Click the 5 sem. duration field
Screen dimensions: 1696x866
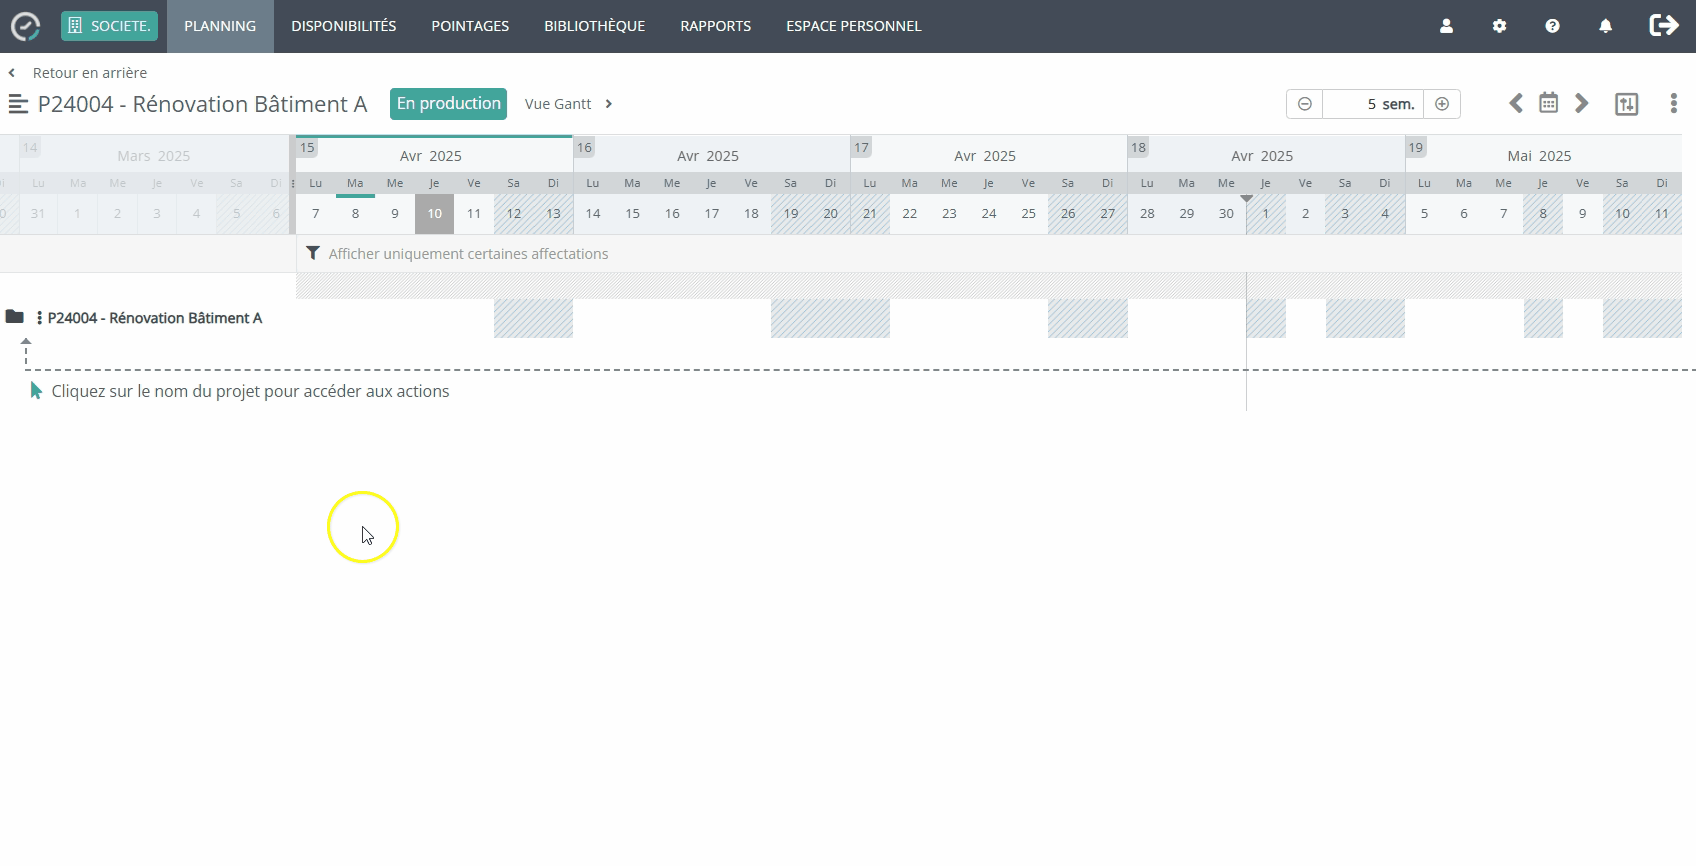(1373, 104)
